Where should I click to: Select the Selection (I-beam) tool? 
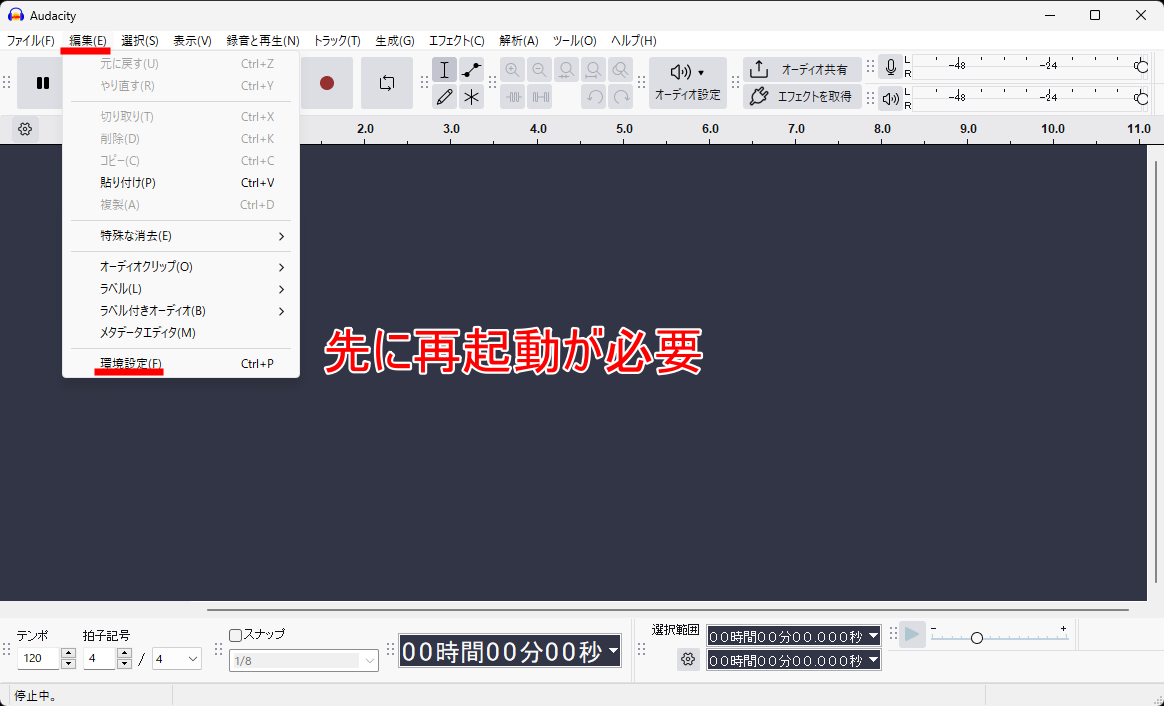tap(444, 70)
